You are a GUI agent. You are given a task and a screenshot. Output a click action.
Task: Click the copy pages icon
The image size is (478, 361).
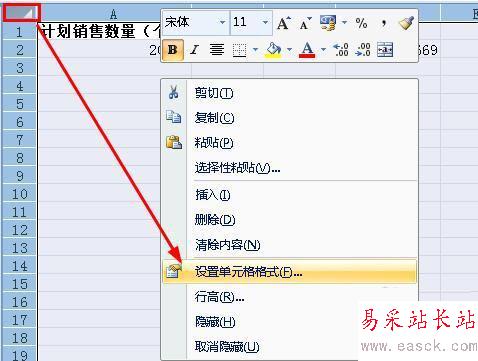pos(174,117)
